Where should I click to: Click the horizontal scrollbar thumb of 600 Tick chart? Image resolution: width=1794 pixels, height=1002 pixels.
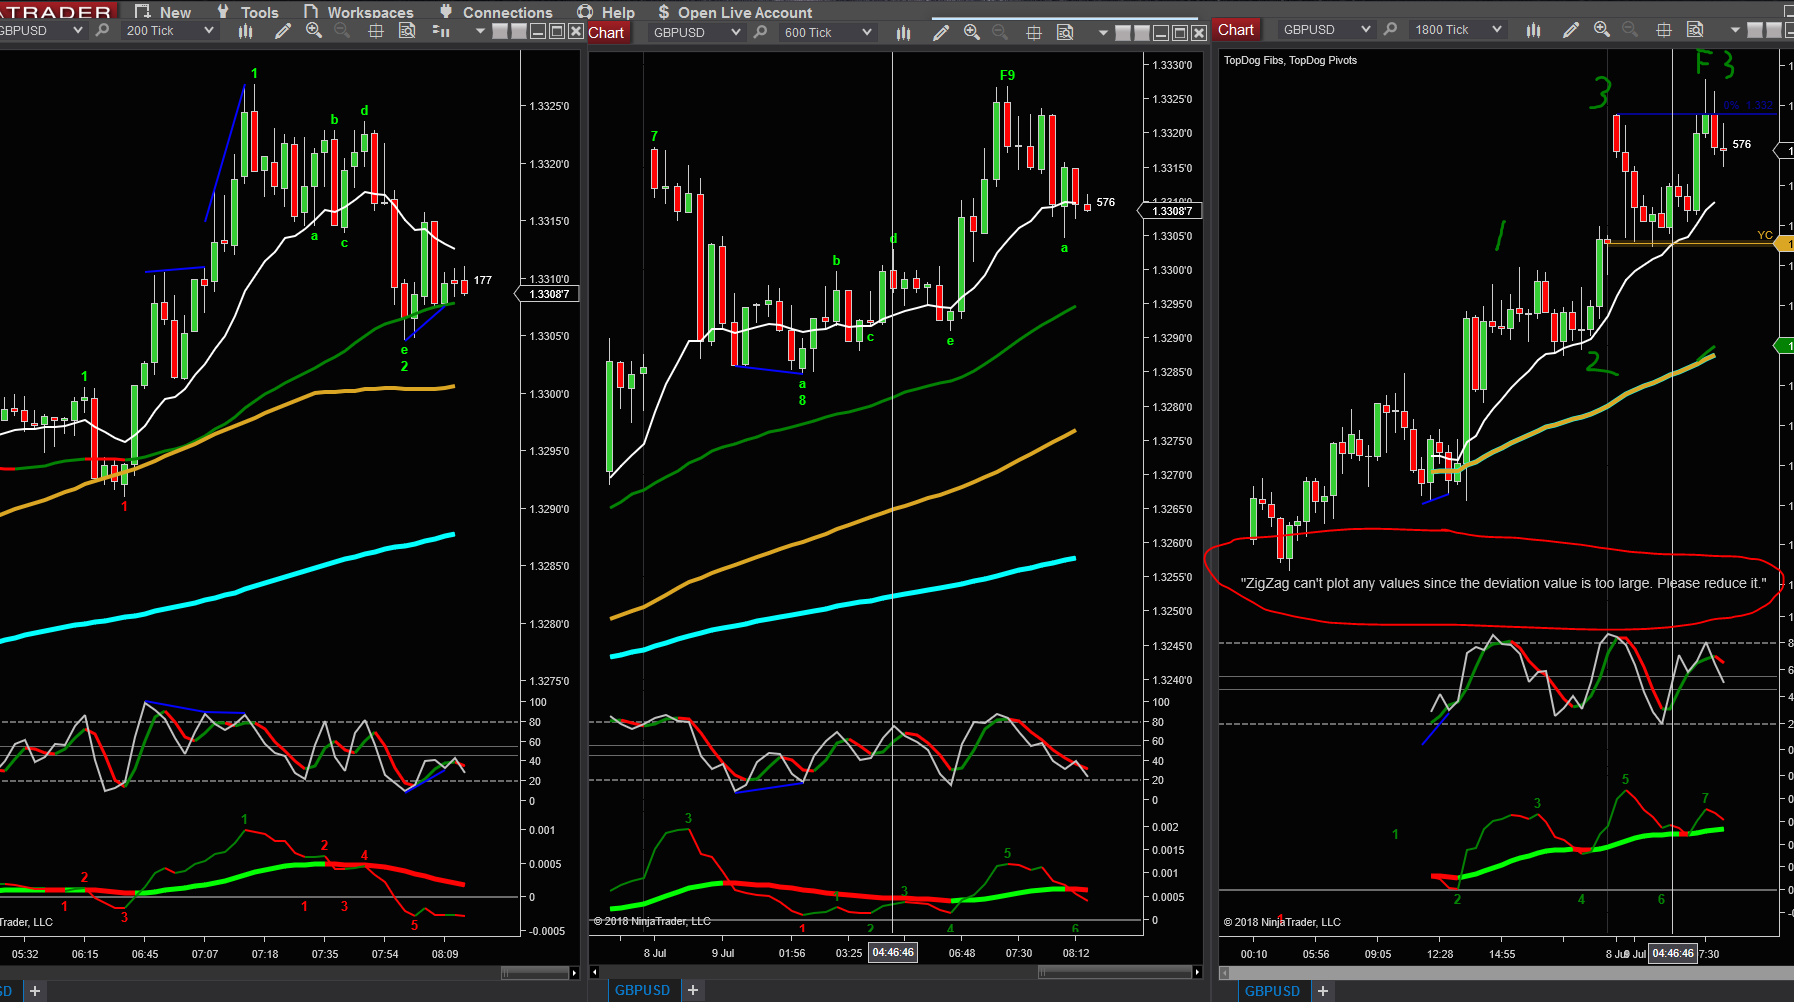pyautogui.click(x=1114, y=972)
